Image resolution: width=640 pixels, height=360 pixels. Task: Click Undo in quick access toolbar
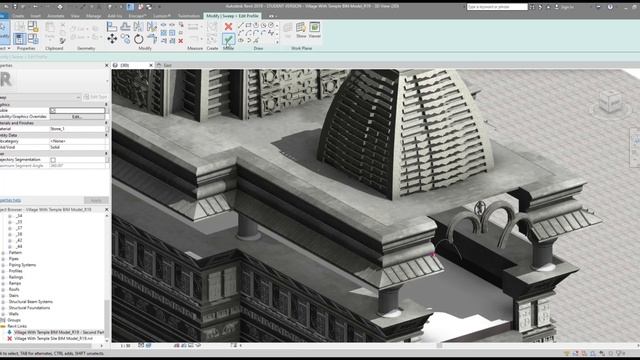point(36,7)
